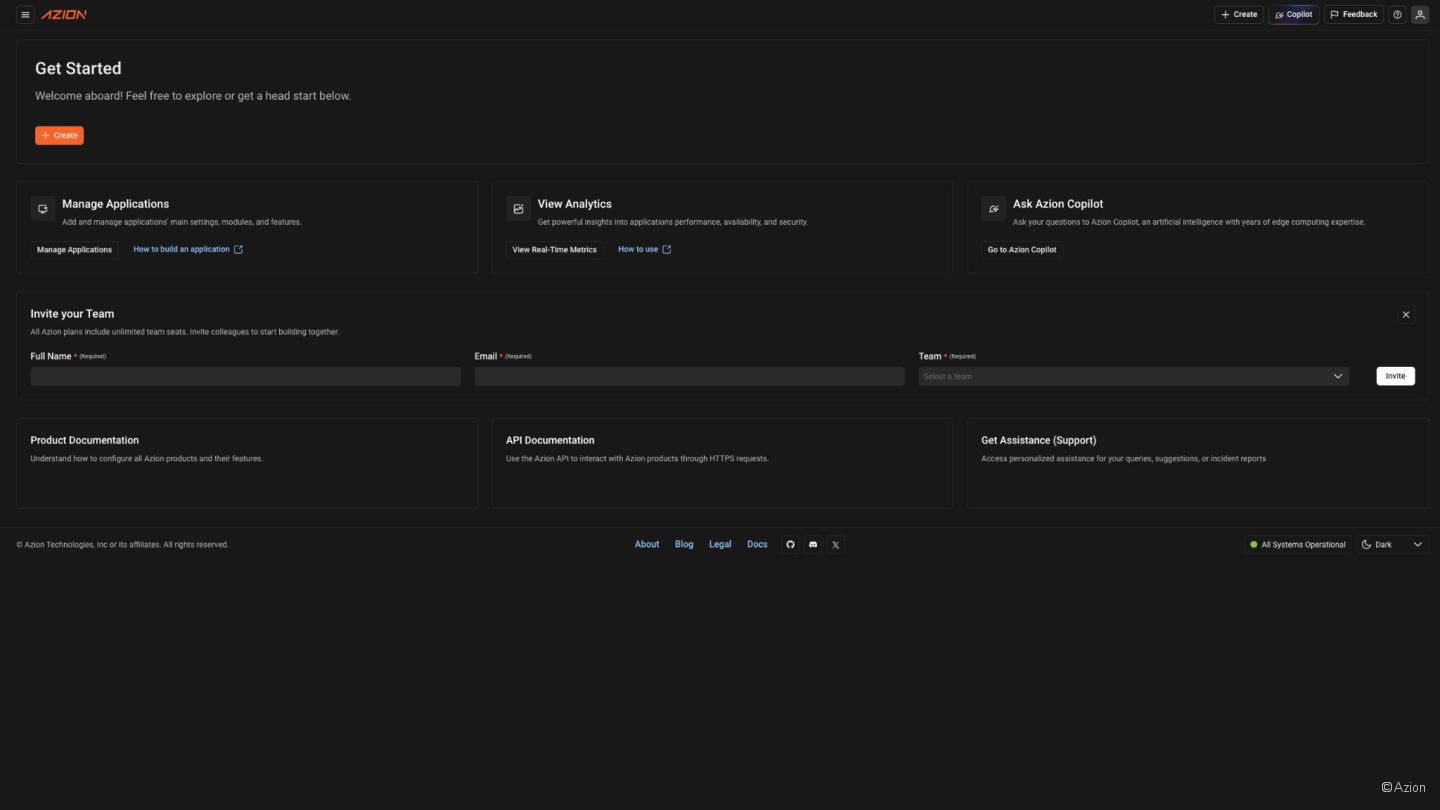
Task: Close the Invite your Team panel
Action: coord(1406,314)
